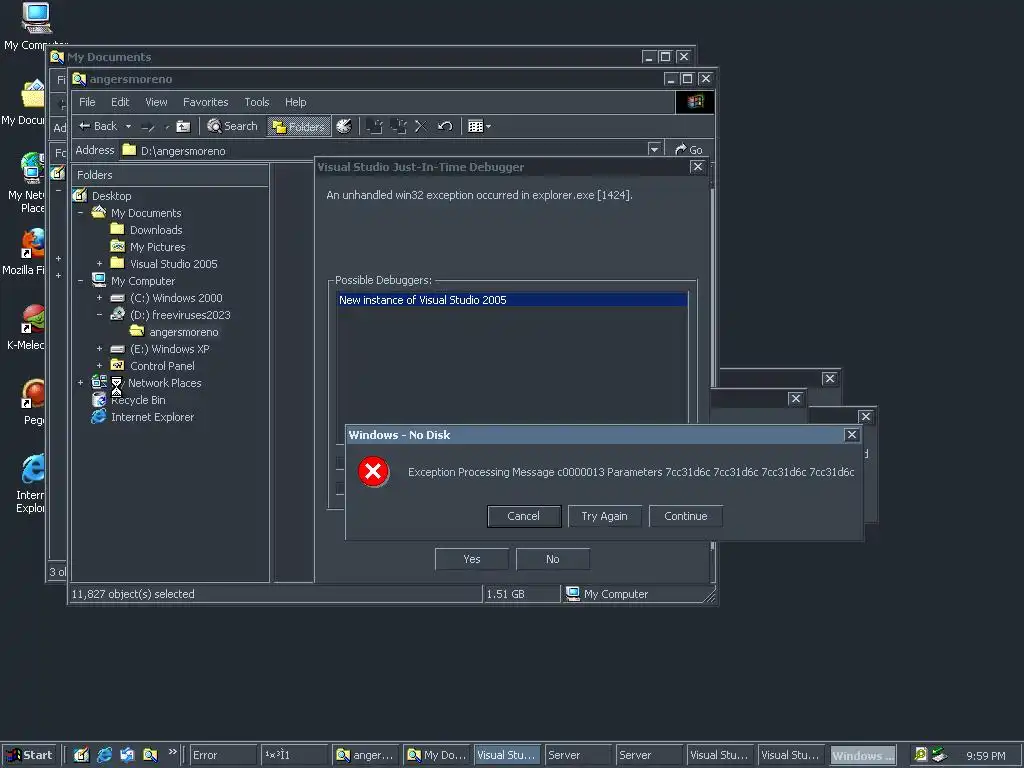Open the View menu
The image size is (1024, 768).
[x=156, y=102]
